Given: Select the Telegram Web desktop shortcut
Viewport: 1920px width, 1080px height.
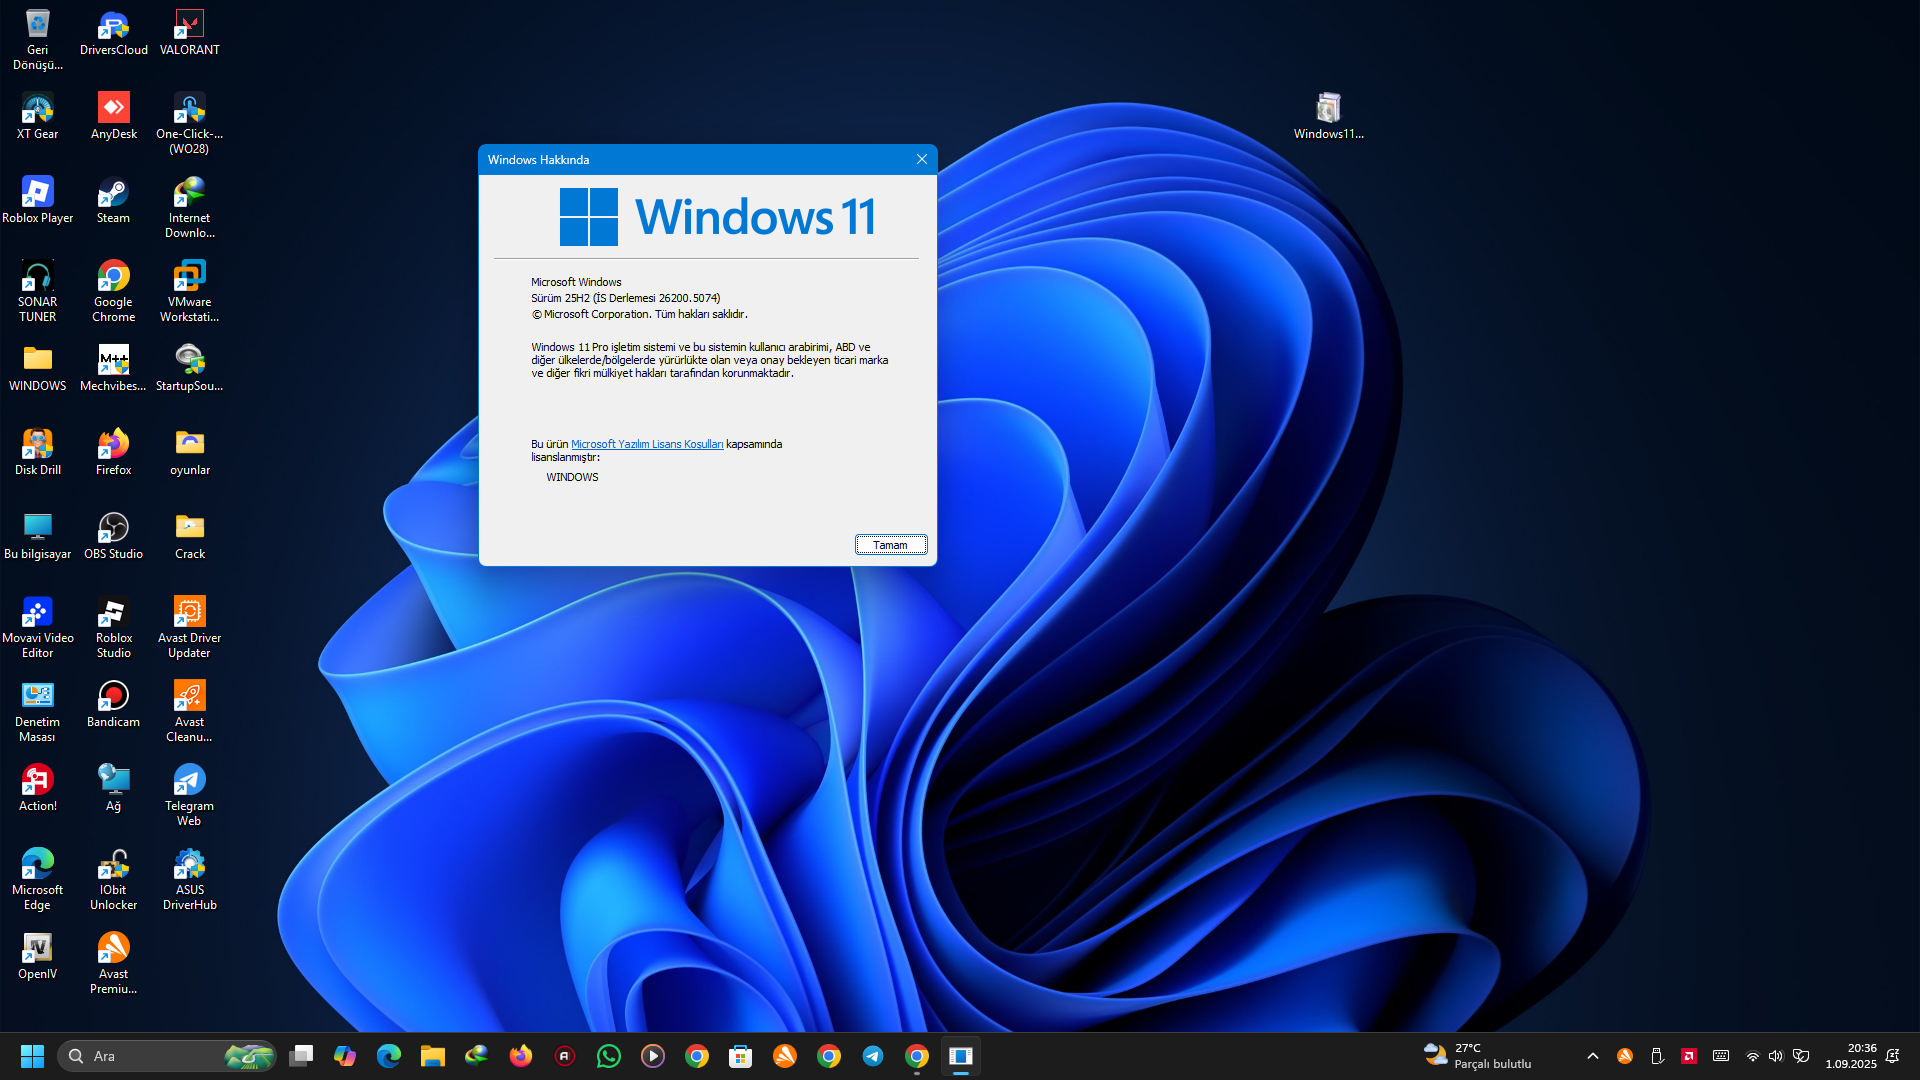Looking at the screenshot, I should pos(190,796).
